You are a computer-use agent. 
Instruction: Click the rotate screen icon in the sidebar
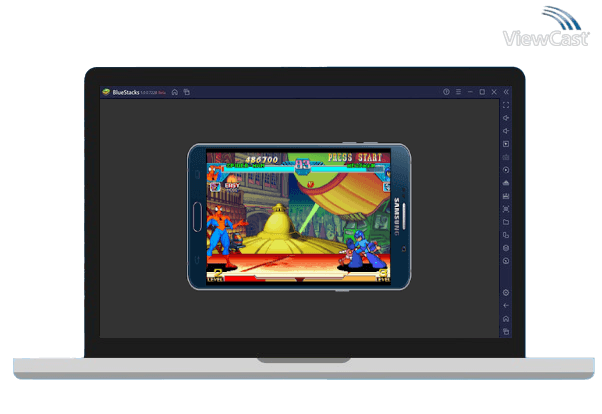pos(506,235)
